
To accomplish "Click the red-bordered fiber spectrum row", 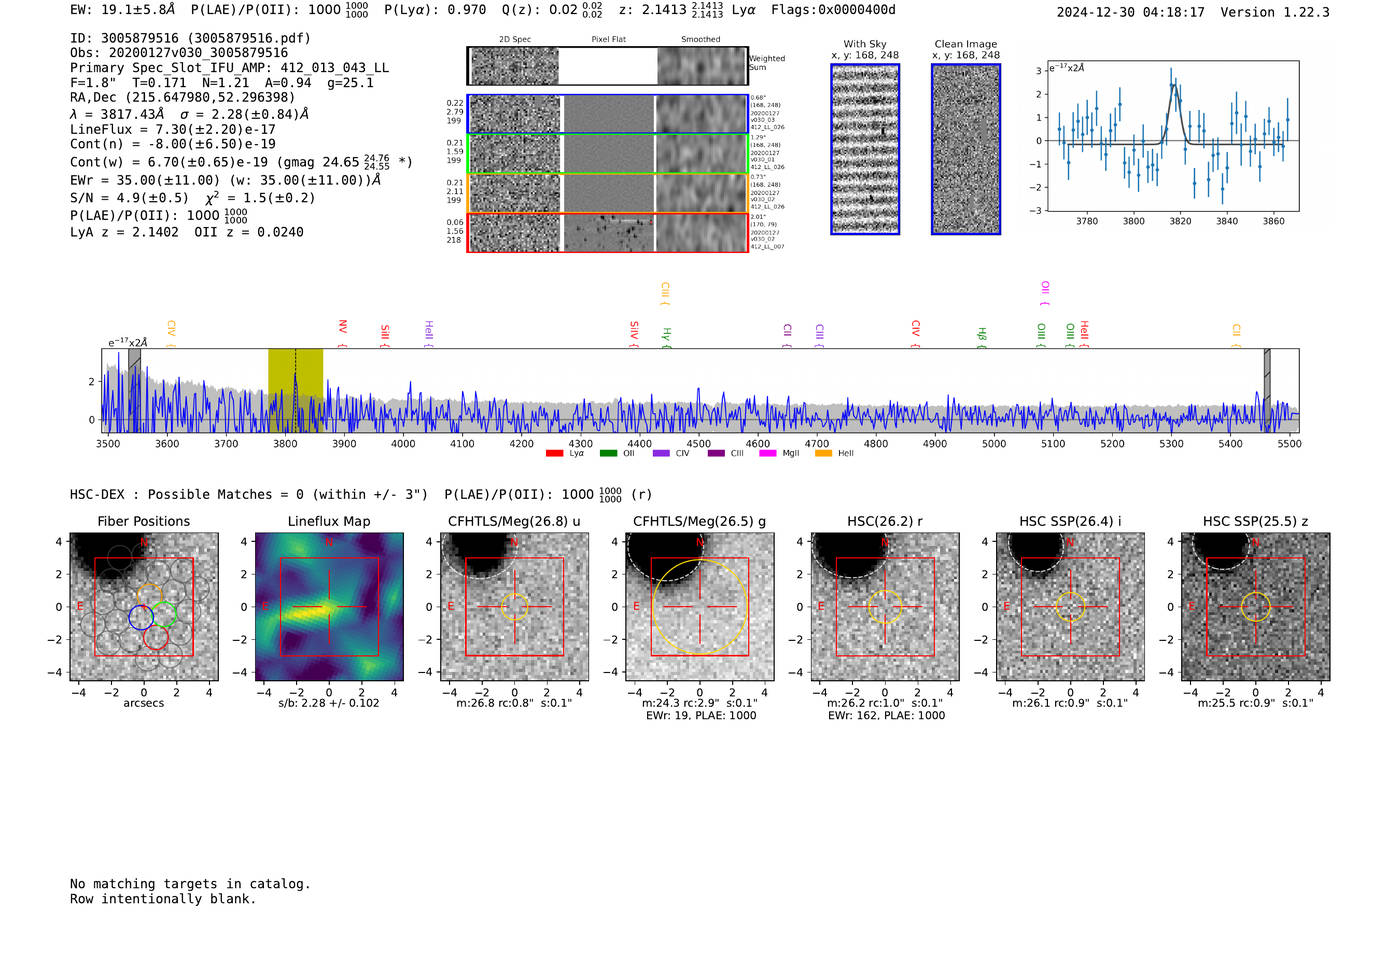I will point(608,232).
